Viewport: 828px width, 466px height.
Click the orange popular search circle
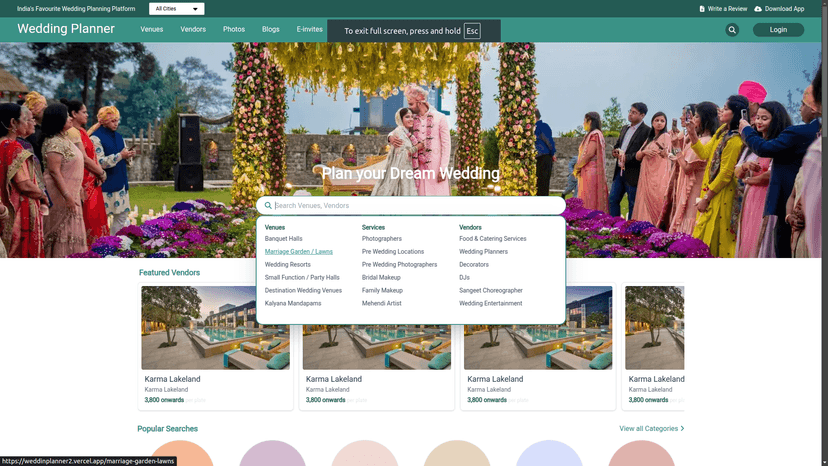(181, 453)
